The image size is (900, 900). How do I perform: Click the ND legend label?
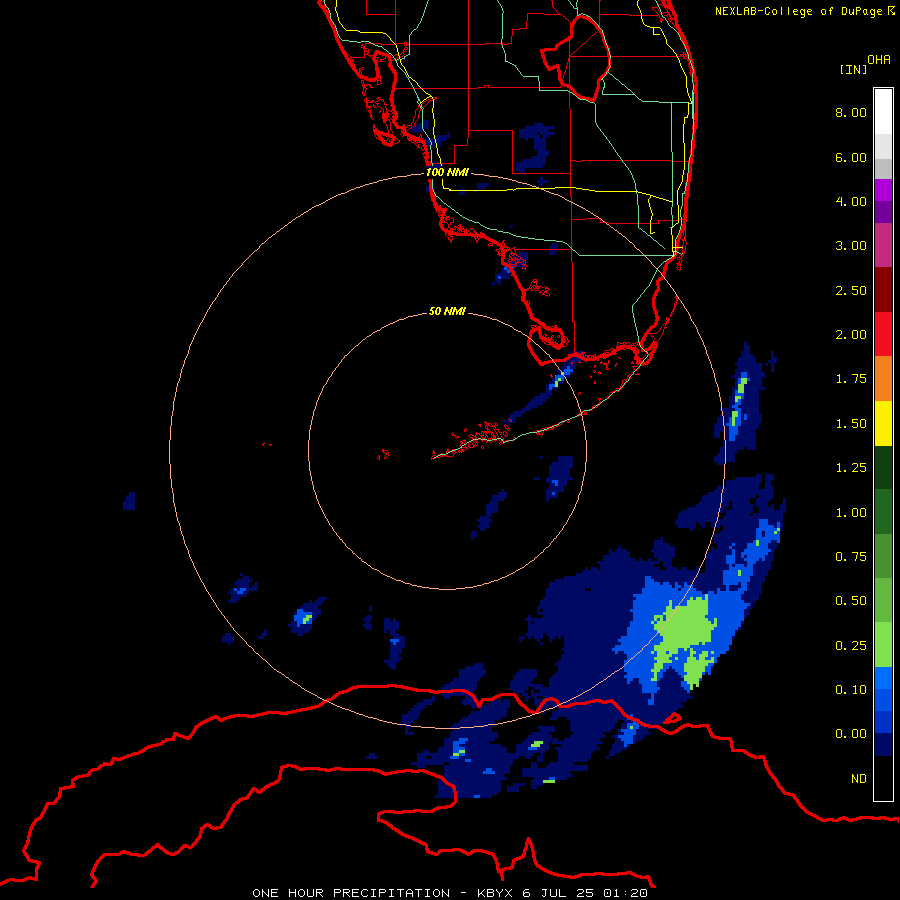click(859, 779)
